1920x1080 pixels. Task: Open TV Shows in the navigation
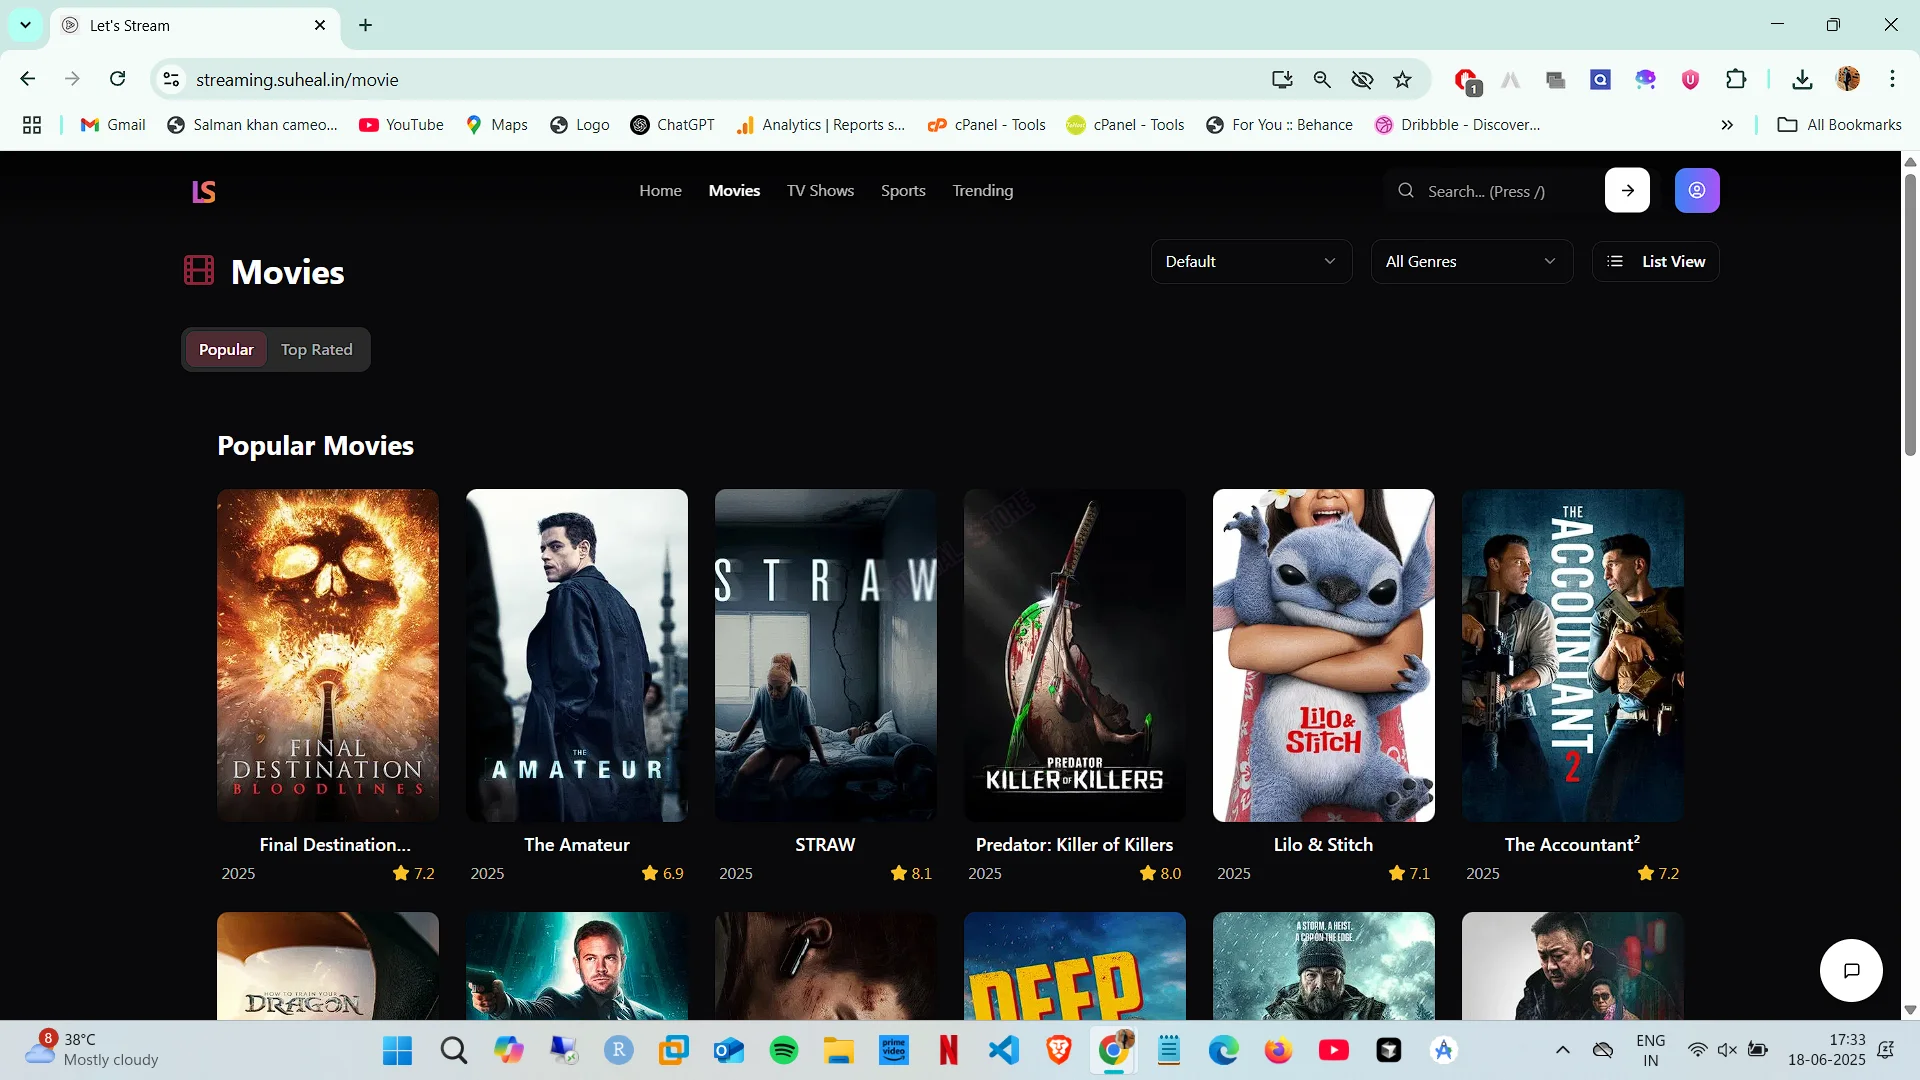pyautogui.click(x=820, y=190)
